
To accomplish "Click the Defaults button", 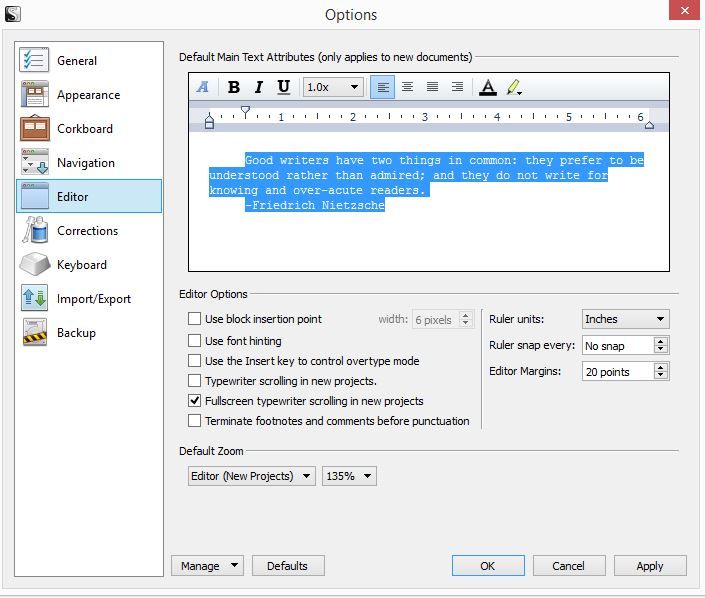I will click(288, 566).
